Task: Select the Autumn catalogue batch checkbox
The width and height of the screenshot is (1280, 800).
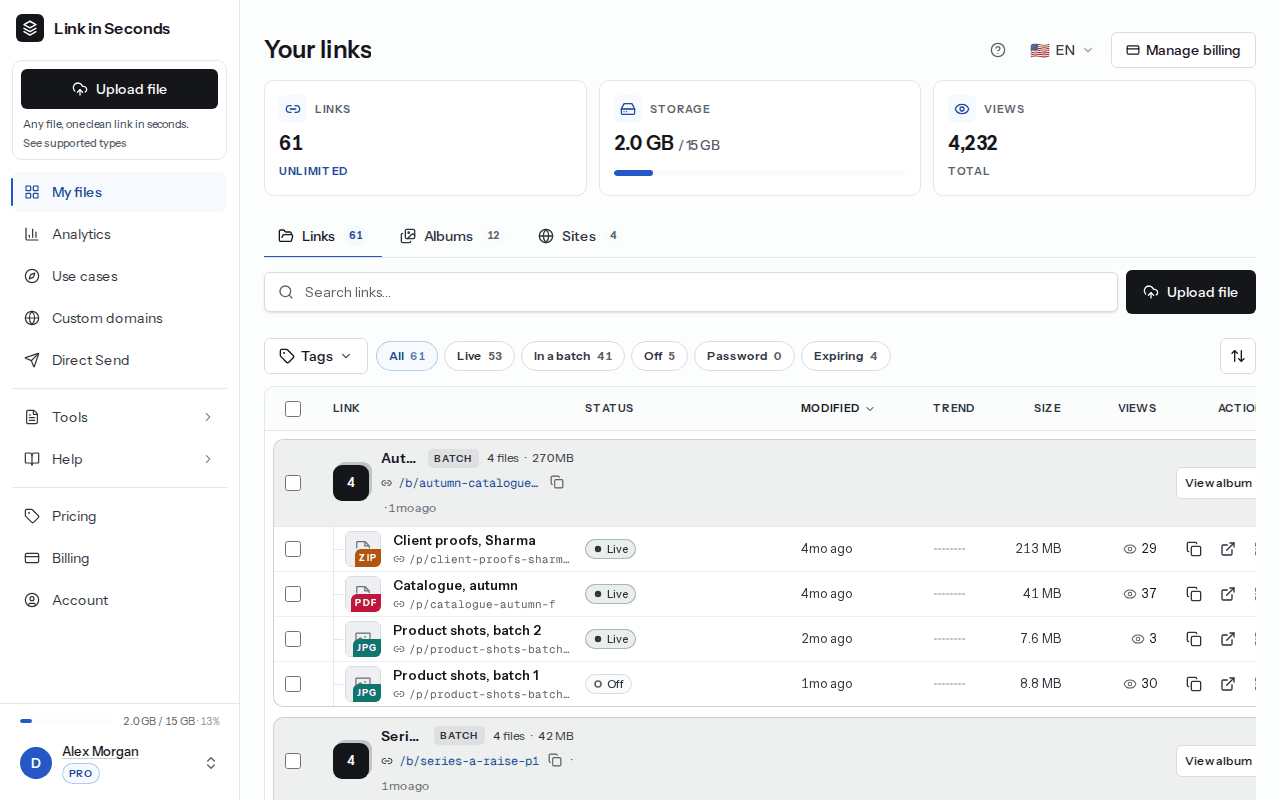Action: point(293,483)
